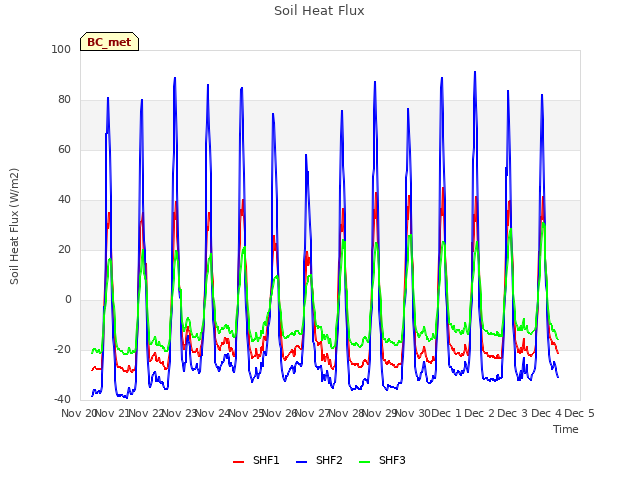
Task: Click the SHF1 legend label
Action: [x=266, y=460]
